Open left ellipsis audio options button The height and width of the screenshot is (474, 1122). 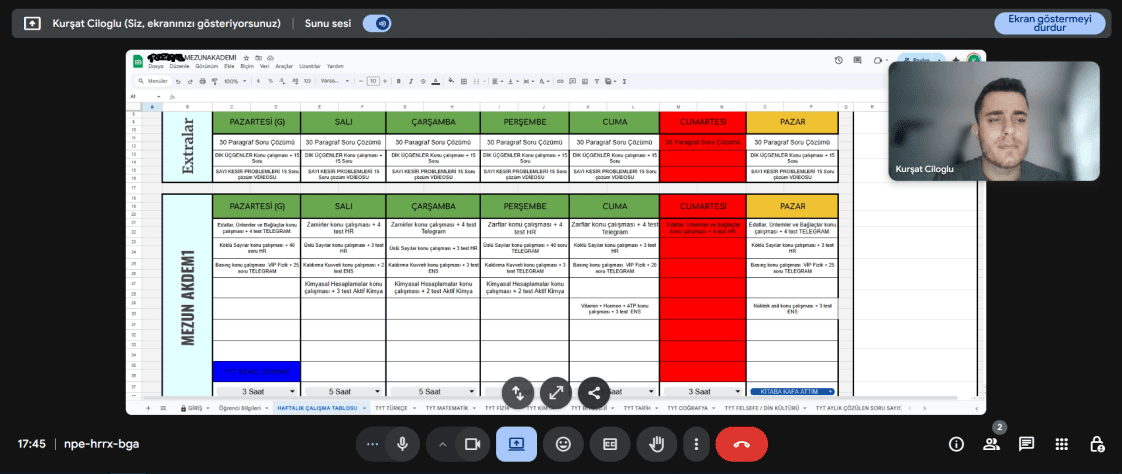[x=371, y=444]
